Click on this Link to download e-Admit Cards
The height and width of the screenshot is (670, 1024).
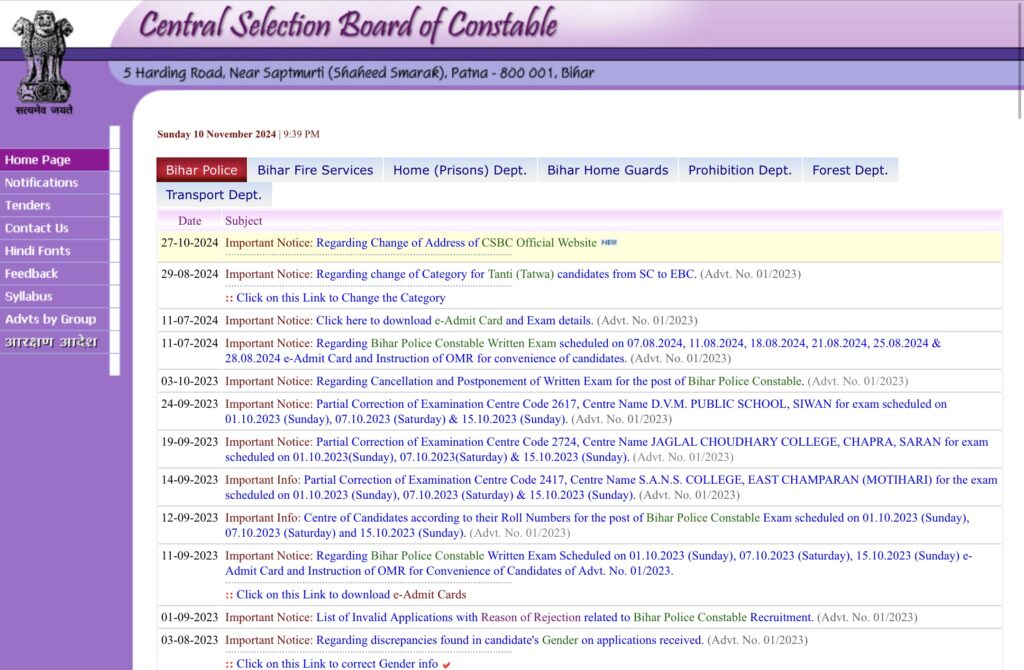pos(351,595)
